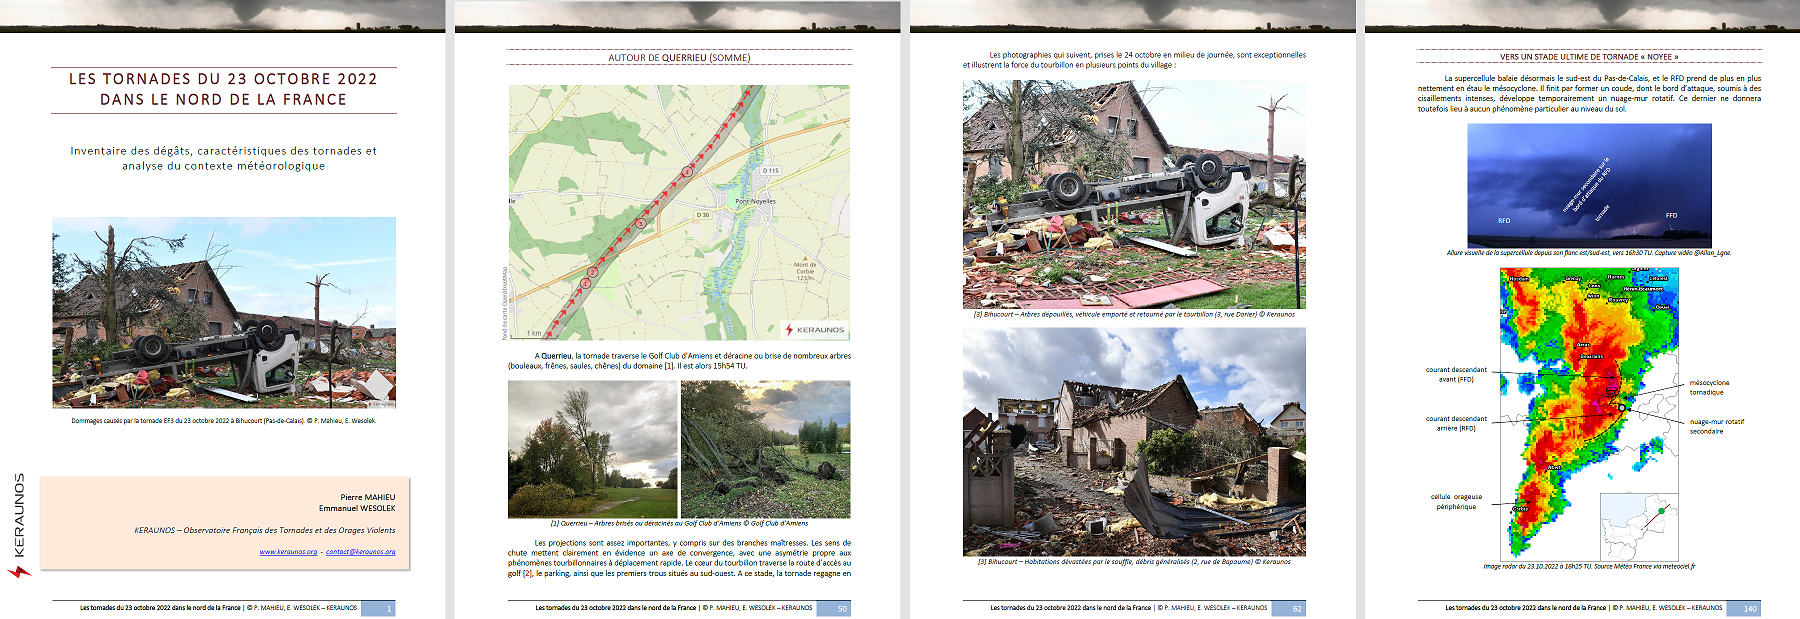The height and width of the screenshot is (619, 1800).
Task: Click the page number 1 footer box
Action: point(378,608)
